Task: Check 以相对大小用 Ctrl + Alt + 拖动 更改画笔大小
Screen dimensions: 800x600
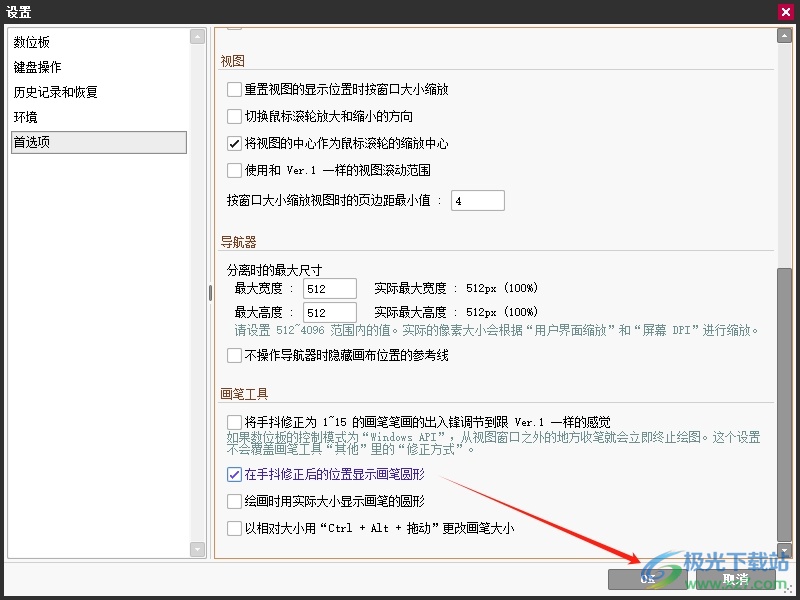Action: tap(234, 528)
